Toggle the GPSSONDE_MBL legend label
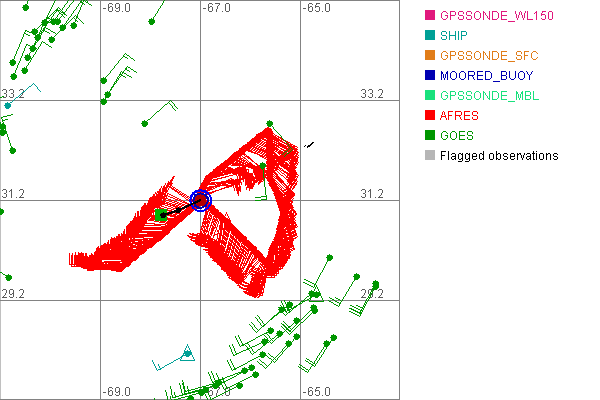600x400 pixels. click(x=493, y=96)
